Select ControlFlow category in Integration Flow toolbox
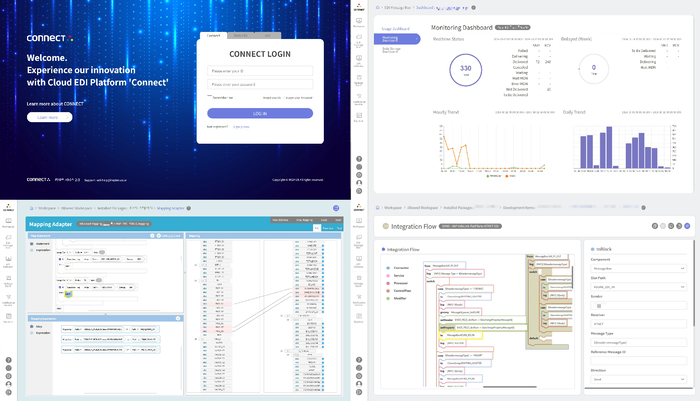Screen dimensions: 700x401 [399, 291]
